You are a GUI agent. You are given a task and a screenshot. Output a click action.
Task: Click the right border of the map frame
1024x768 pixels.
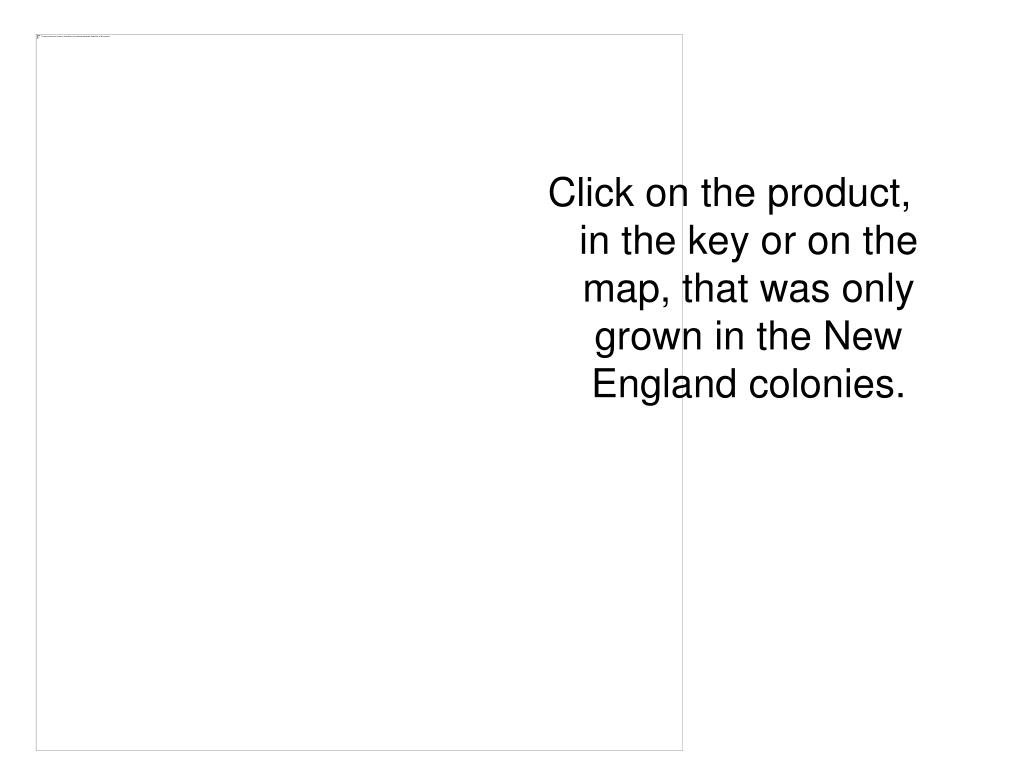(x=683, y=522)
